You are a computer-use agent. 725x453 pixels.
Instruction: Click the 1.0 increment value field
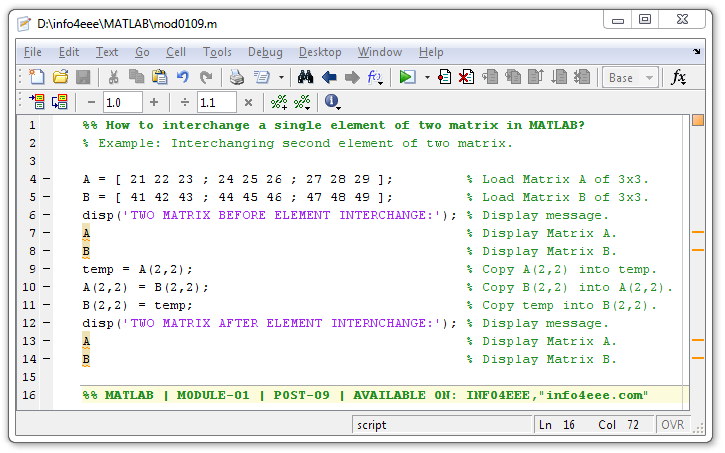tap(123, 102)
